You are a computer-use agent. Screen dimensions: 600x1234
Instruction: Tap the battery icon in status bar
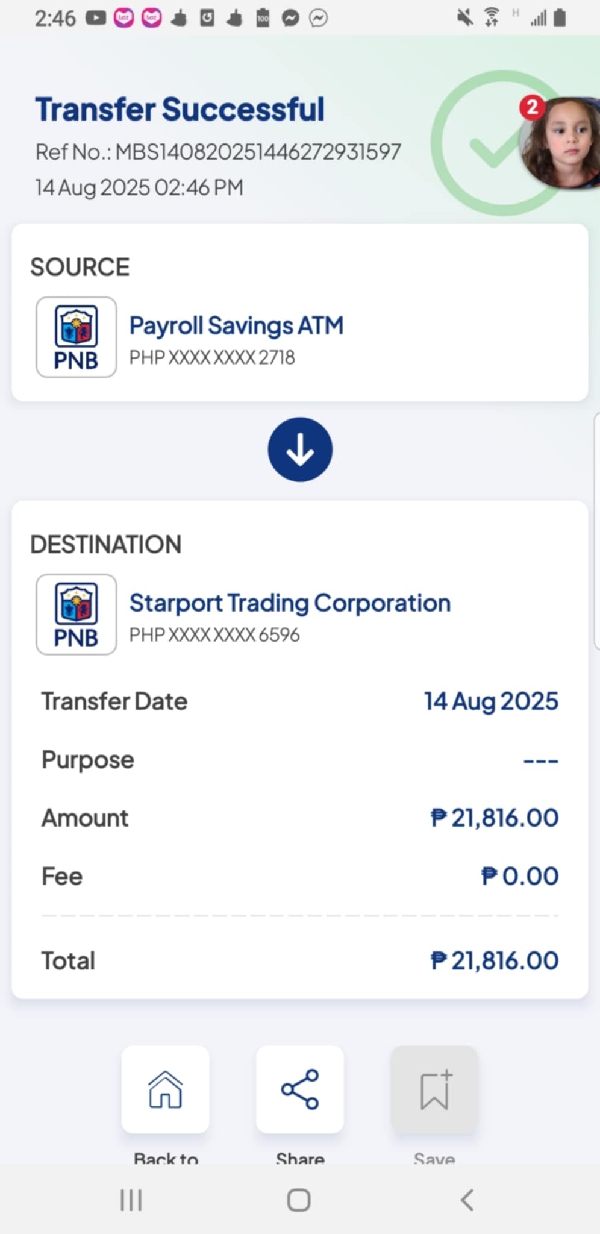tap(562, 17)
